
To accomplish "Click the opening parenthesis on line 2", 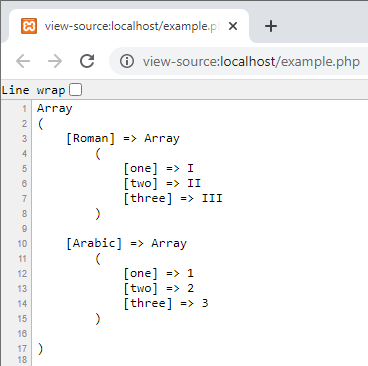I will [40, 124].
